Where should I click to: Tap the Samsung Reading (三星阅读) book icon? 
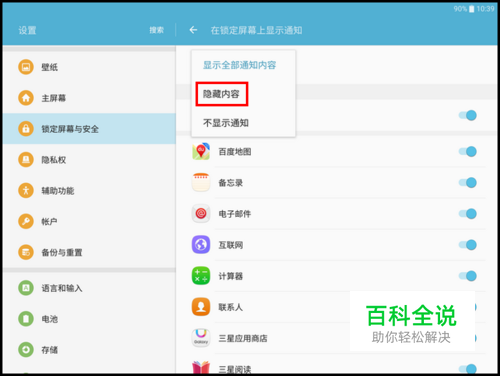[x=201, y=367]
